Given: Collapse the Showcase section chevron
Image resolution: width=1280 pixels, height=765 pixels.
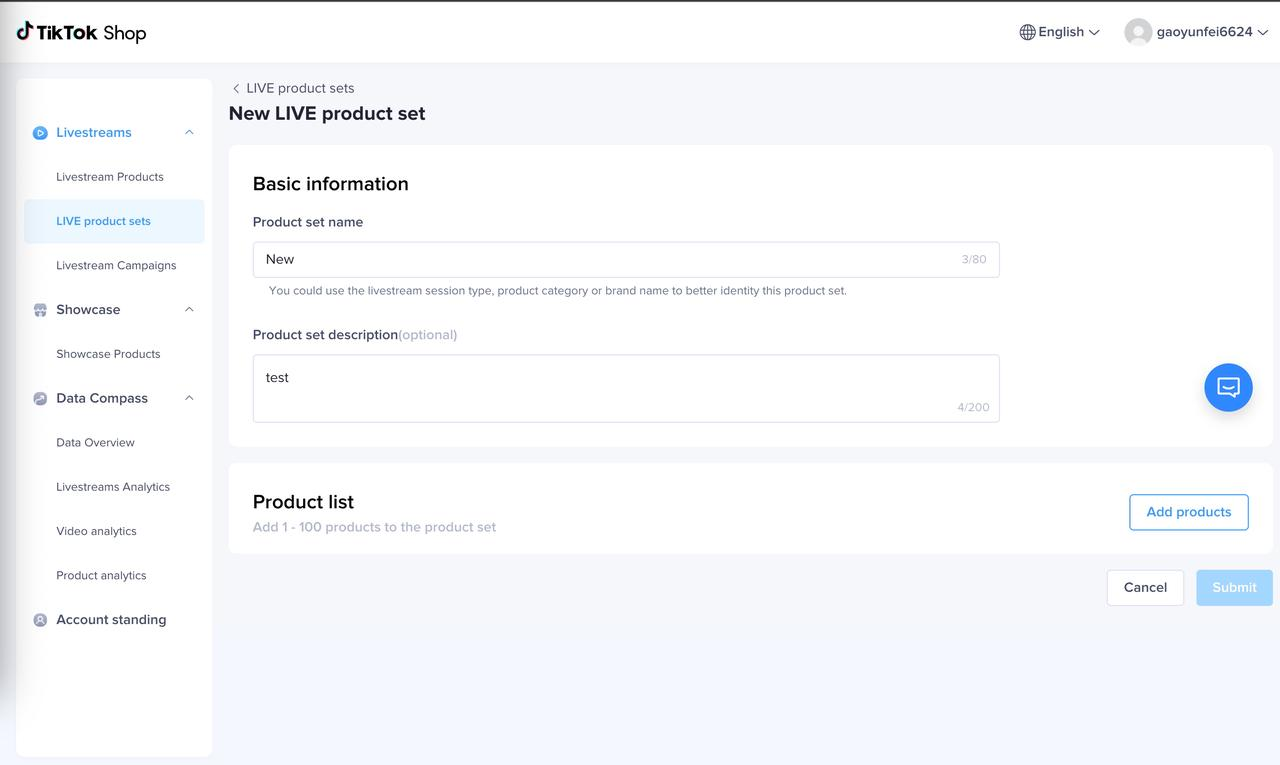Looking at the screenshot, I should pyautogui.click(x=189, y=309).
